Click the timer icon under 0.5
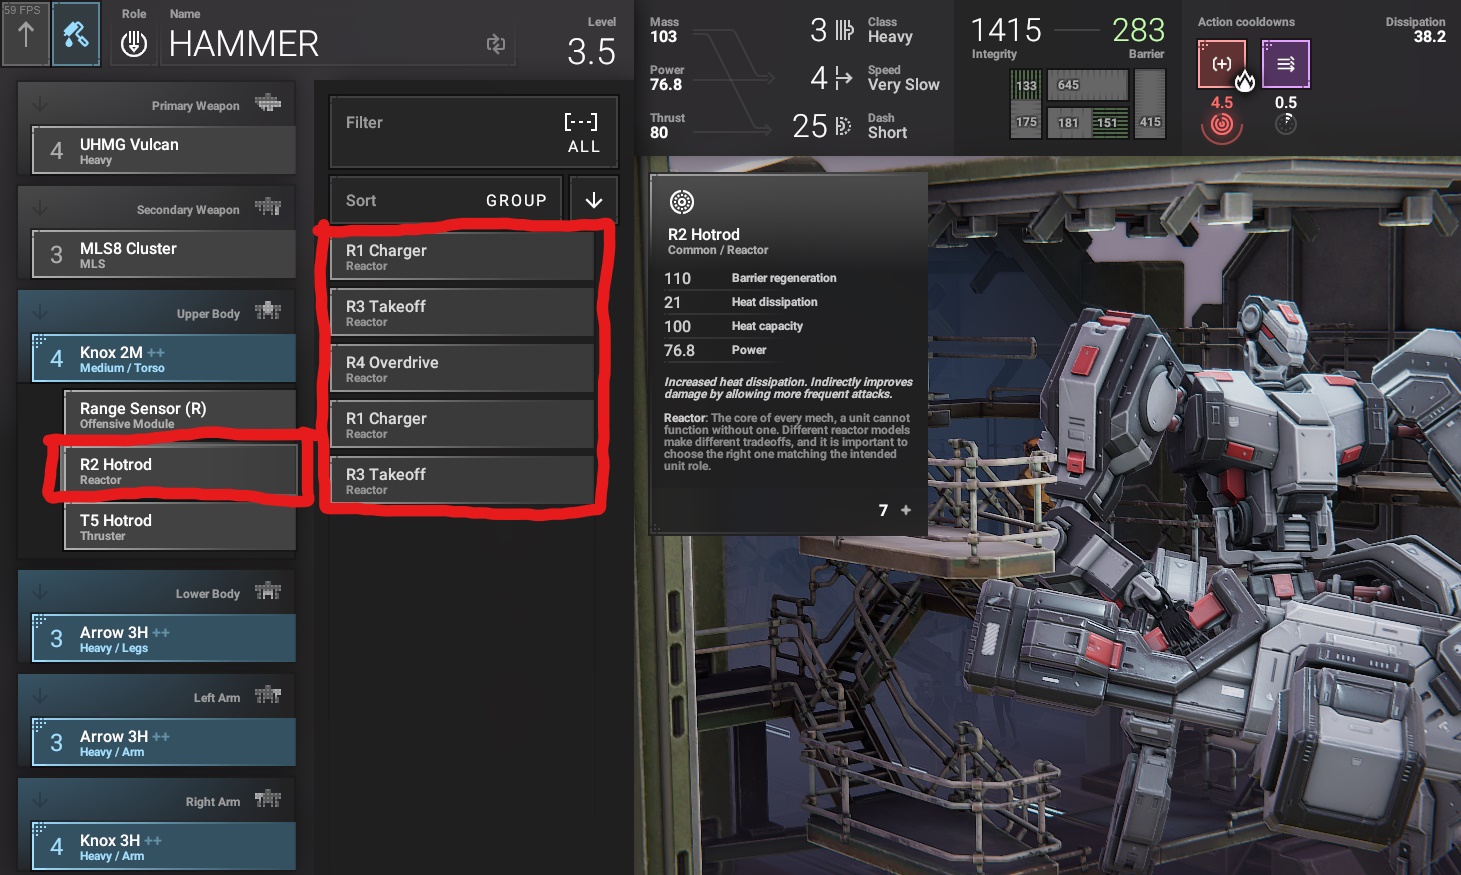 [x=1286, y=124]
